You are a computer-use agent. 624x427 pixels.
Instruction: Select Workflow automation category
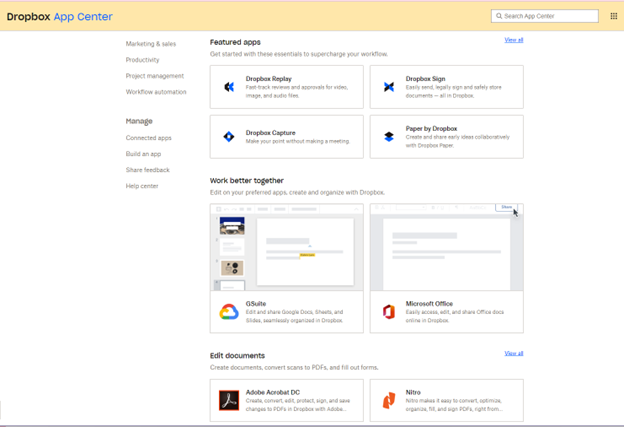(156, 92)
